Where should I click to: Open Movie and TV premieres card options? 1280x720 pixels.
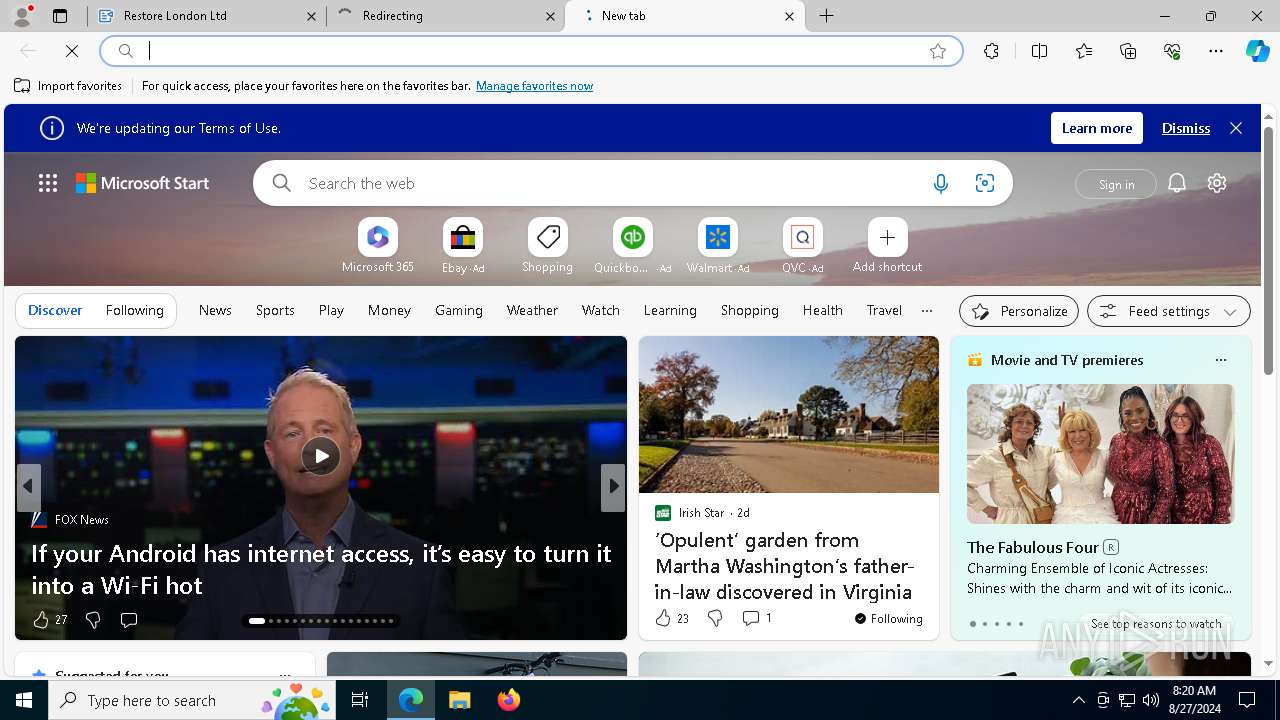coord(1220,360)
